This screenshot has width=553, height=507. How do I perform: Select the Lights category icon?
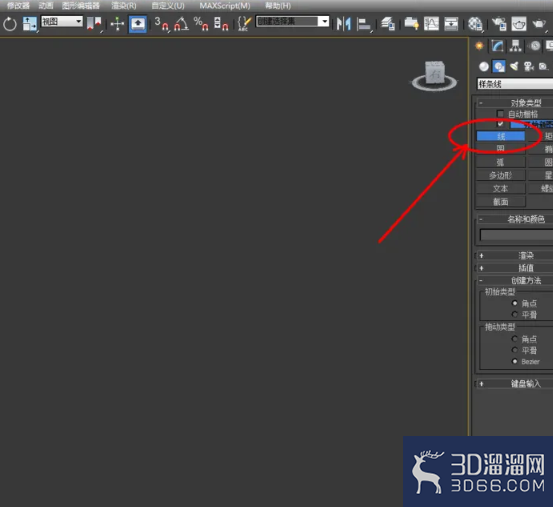[514, 66]
